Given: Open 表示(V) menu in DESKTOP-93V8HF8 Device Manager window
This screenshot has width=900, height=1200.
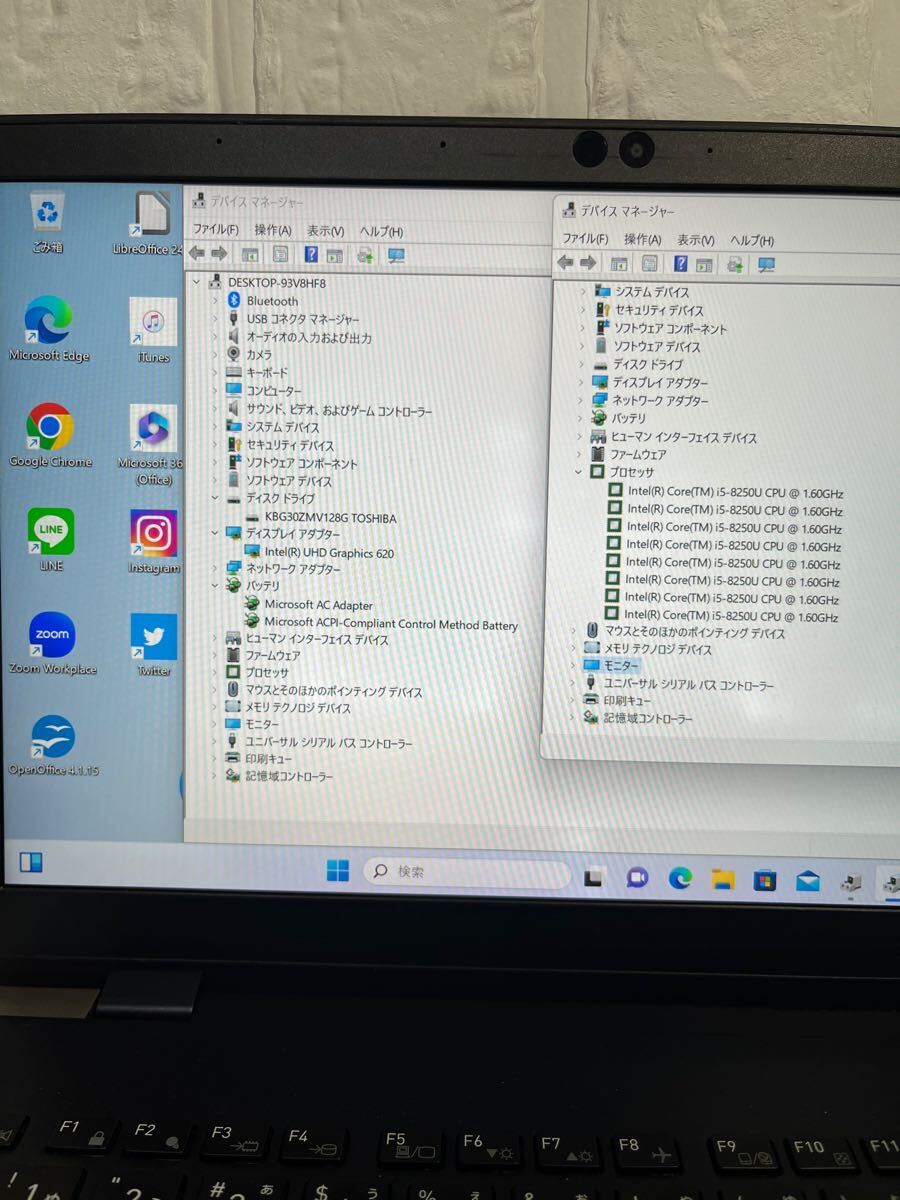Looking at the screenshot, I should click(x=325, y=231).
